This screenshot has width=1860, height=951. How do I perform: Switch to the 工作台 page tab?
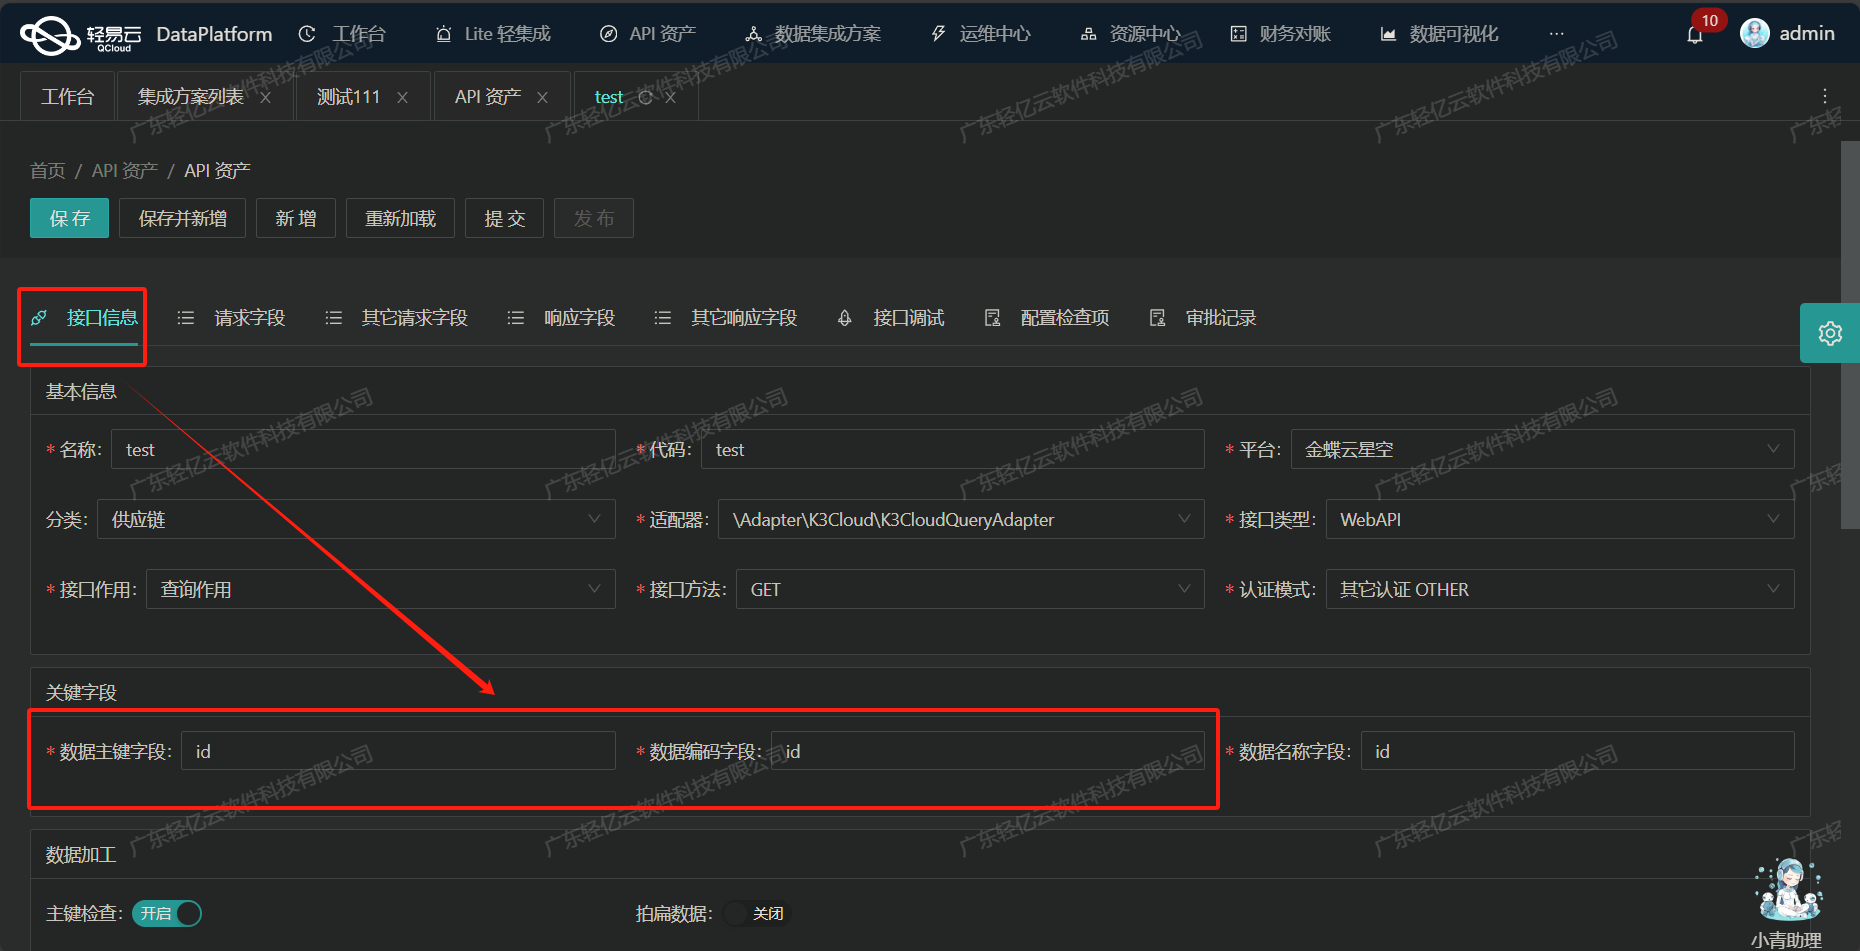point(67,97)
